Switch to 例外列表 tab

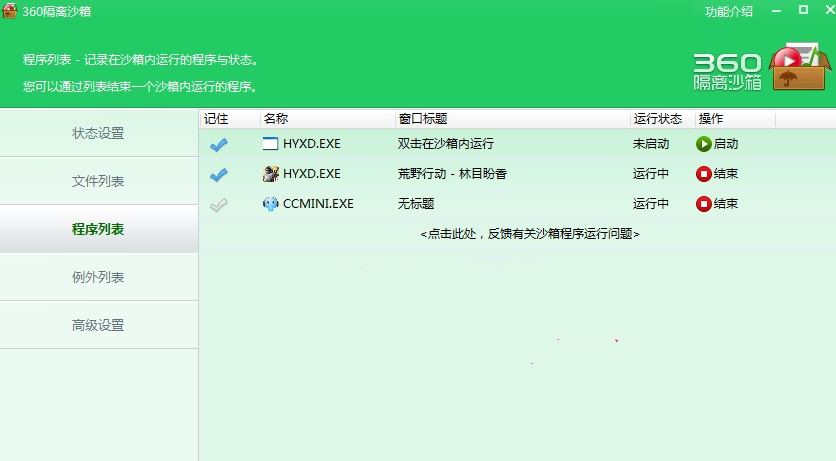(x=99, y=277)
